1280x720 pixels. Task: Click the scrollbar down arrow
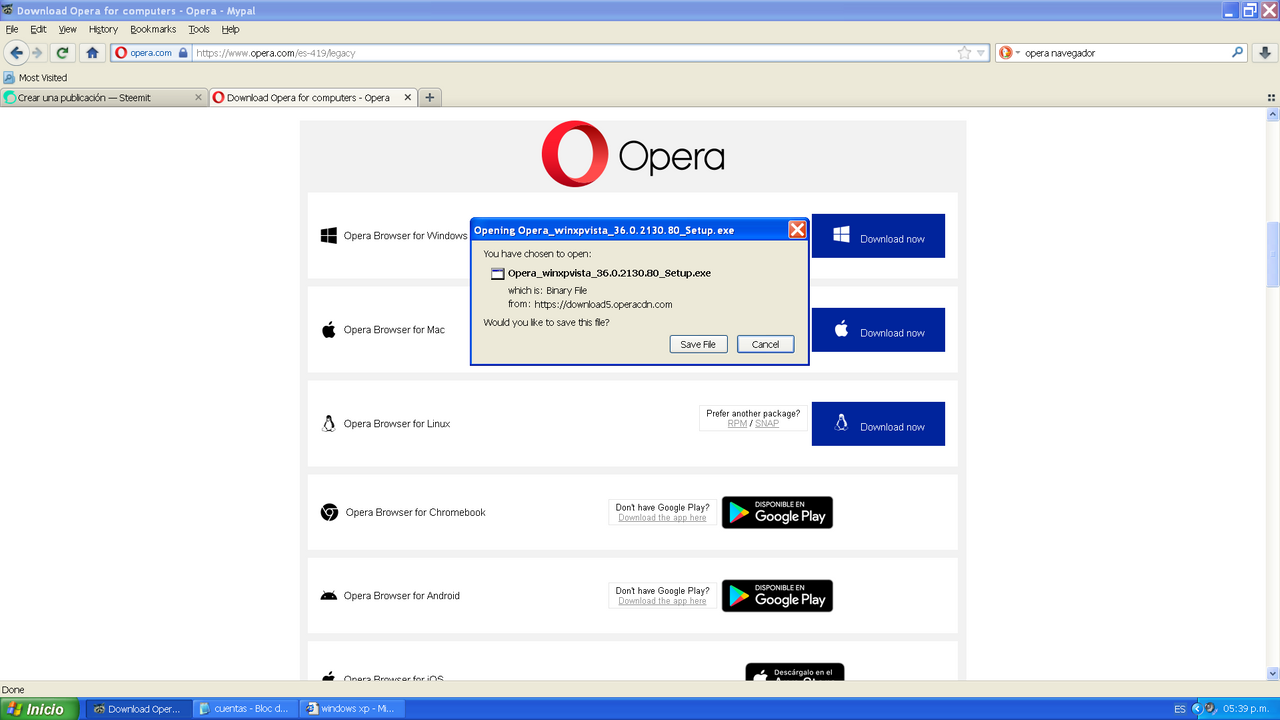coord(1273,674)
